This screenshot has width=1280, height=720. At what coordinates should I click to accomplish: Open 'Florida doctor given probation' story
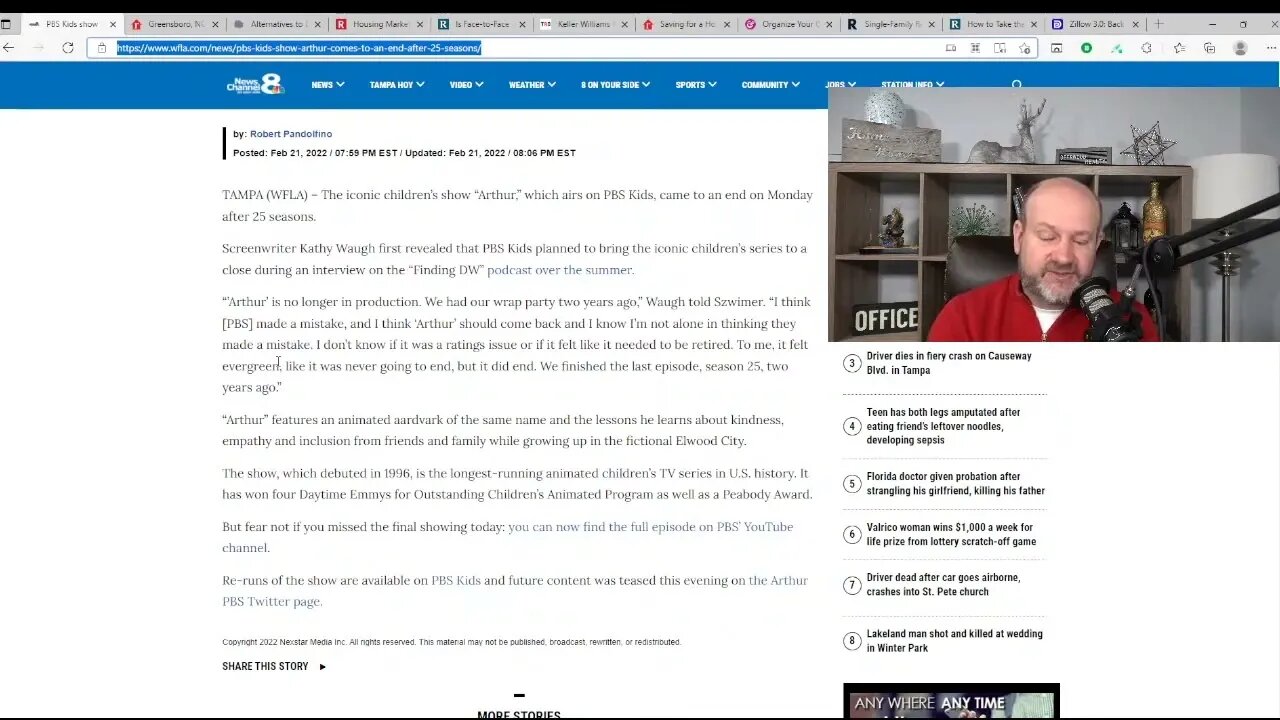955,484
